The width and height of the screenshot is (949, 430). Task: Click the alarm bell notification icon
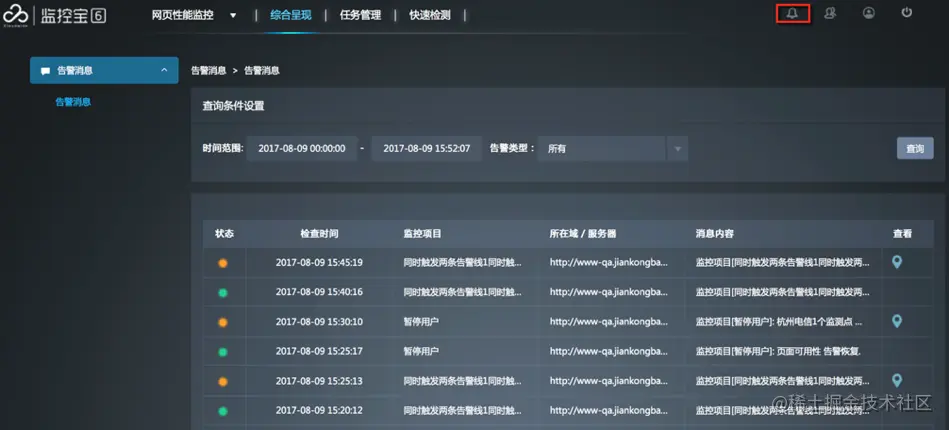(792, 13)
